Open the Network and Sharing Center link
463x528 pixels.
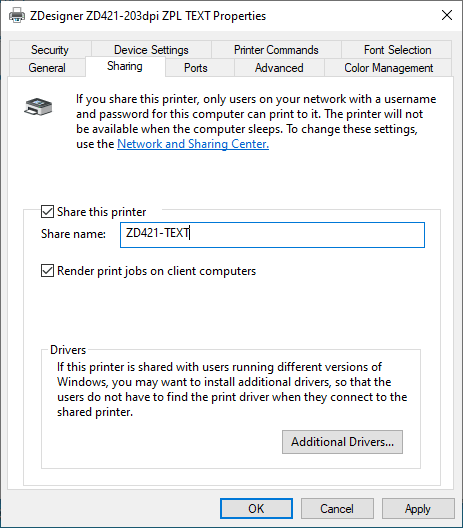(193, 144)
